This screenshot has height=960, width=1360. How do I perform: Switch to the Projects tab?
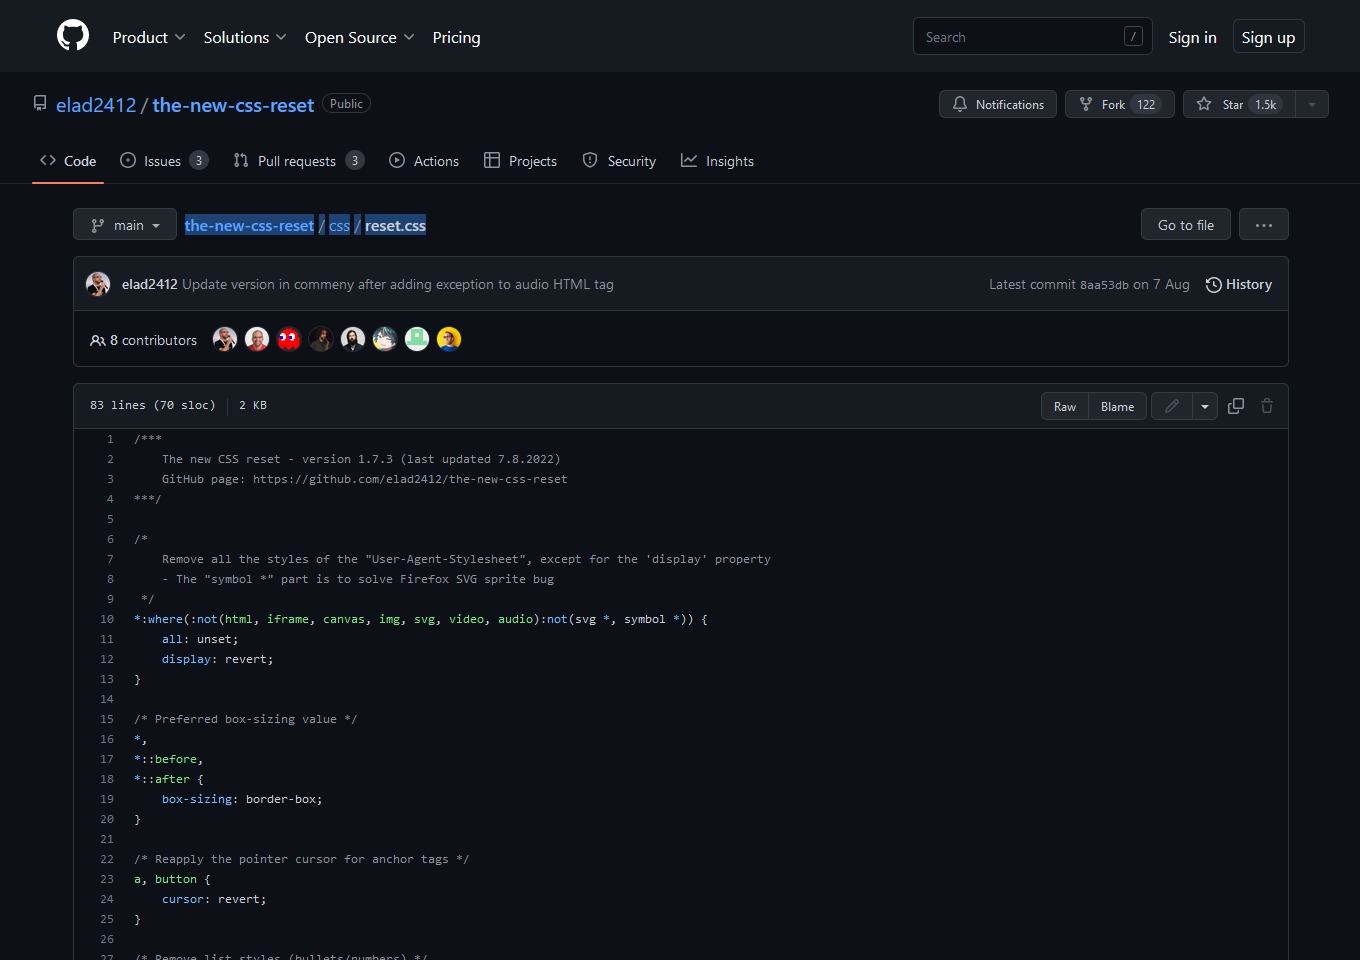(520, 161)
